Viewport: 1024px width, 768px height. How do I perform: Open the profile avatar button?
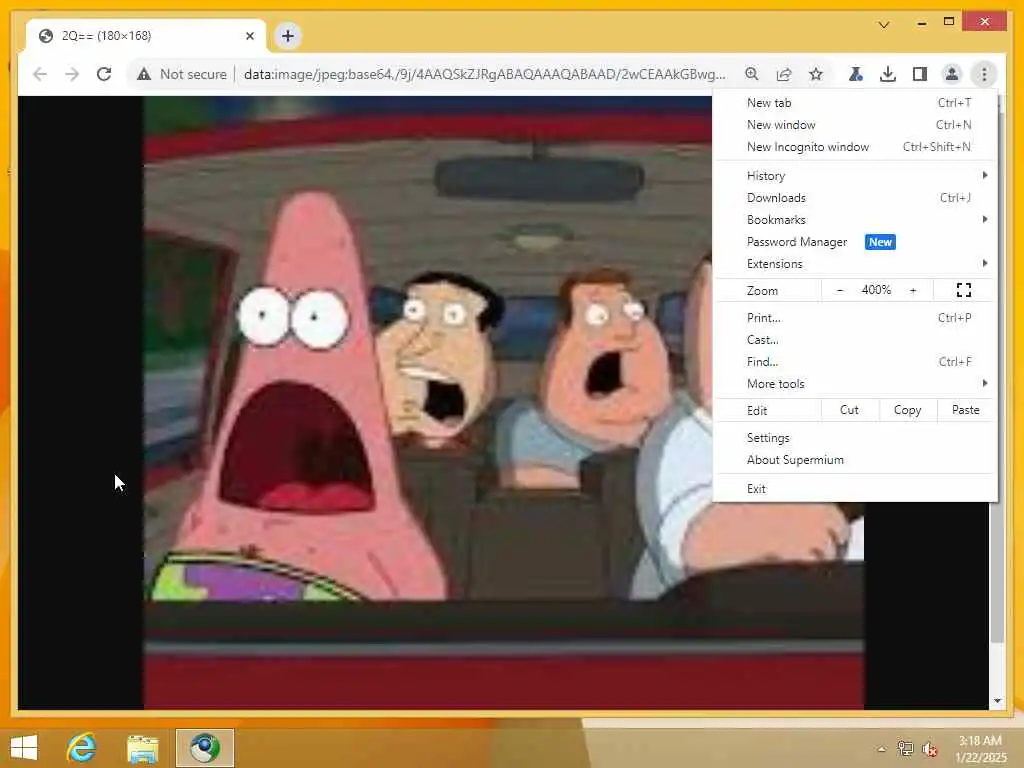click(x=952, y=74)
